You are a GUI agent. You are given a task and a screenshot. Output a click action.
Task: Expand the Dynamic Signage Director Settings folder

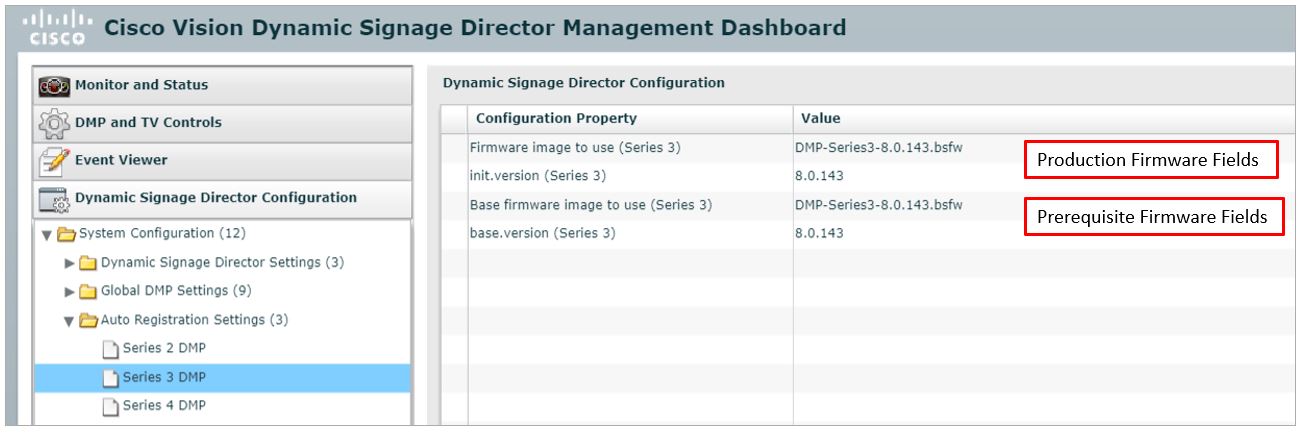69,263
